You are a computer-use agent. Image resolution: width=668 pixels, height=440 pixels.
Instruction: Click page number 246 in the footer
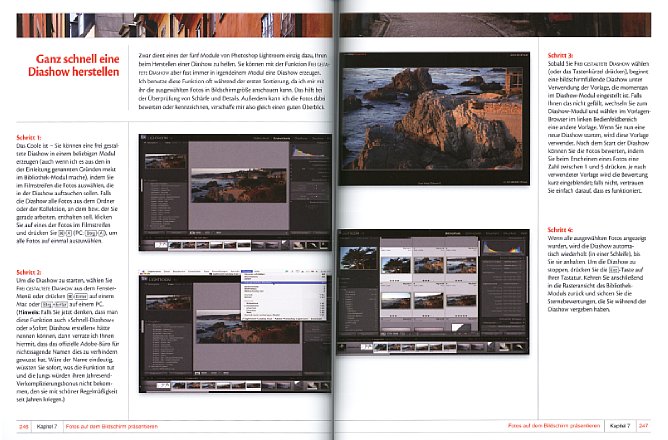[23, 426]
